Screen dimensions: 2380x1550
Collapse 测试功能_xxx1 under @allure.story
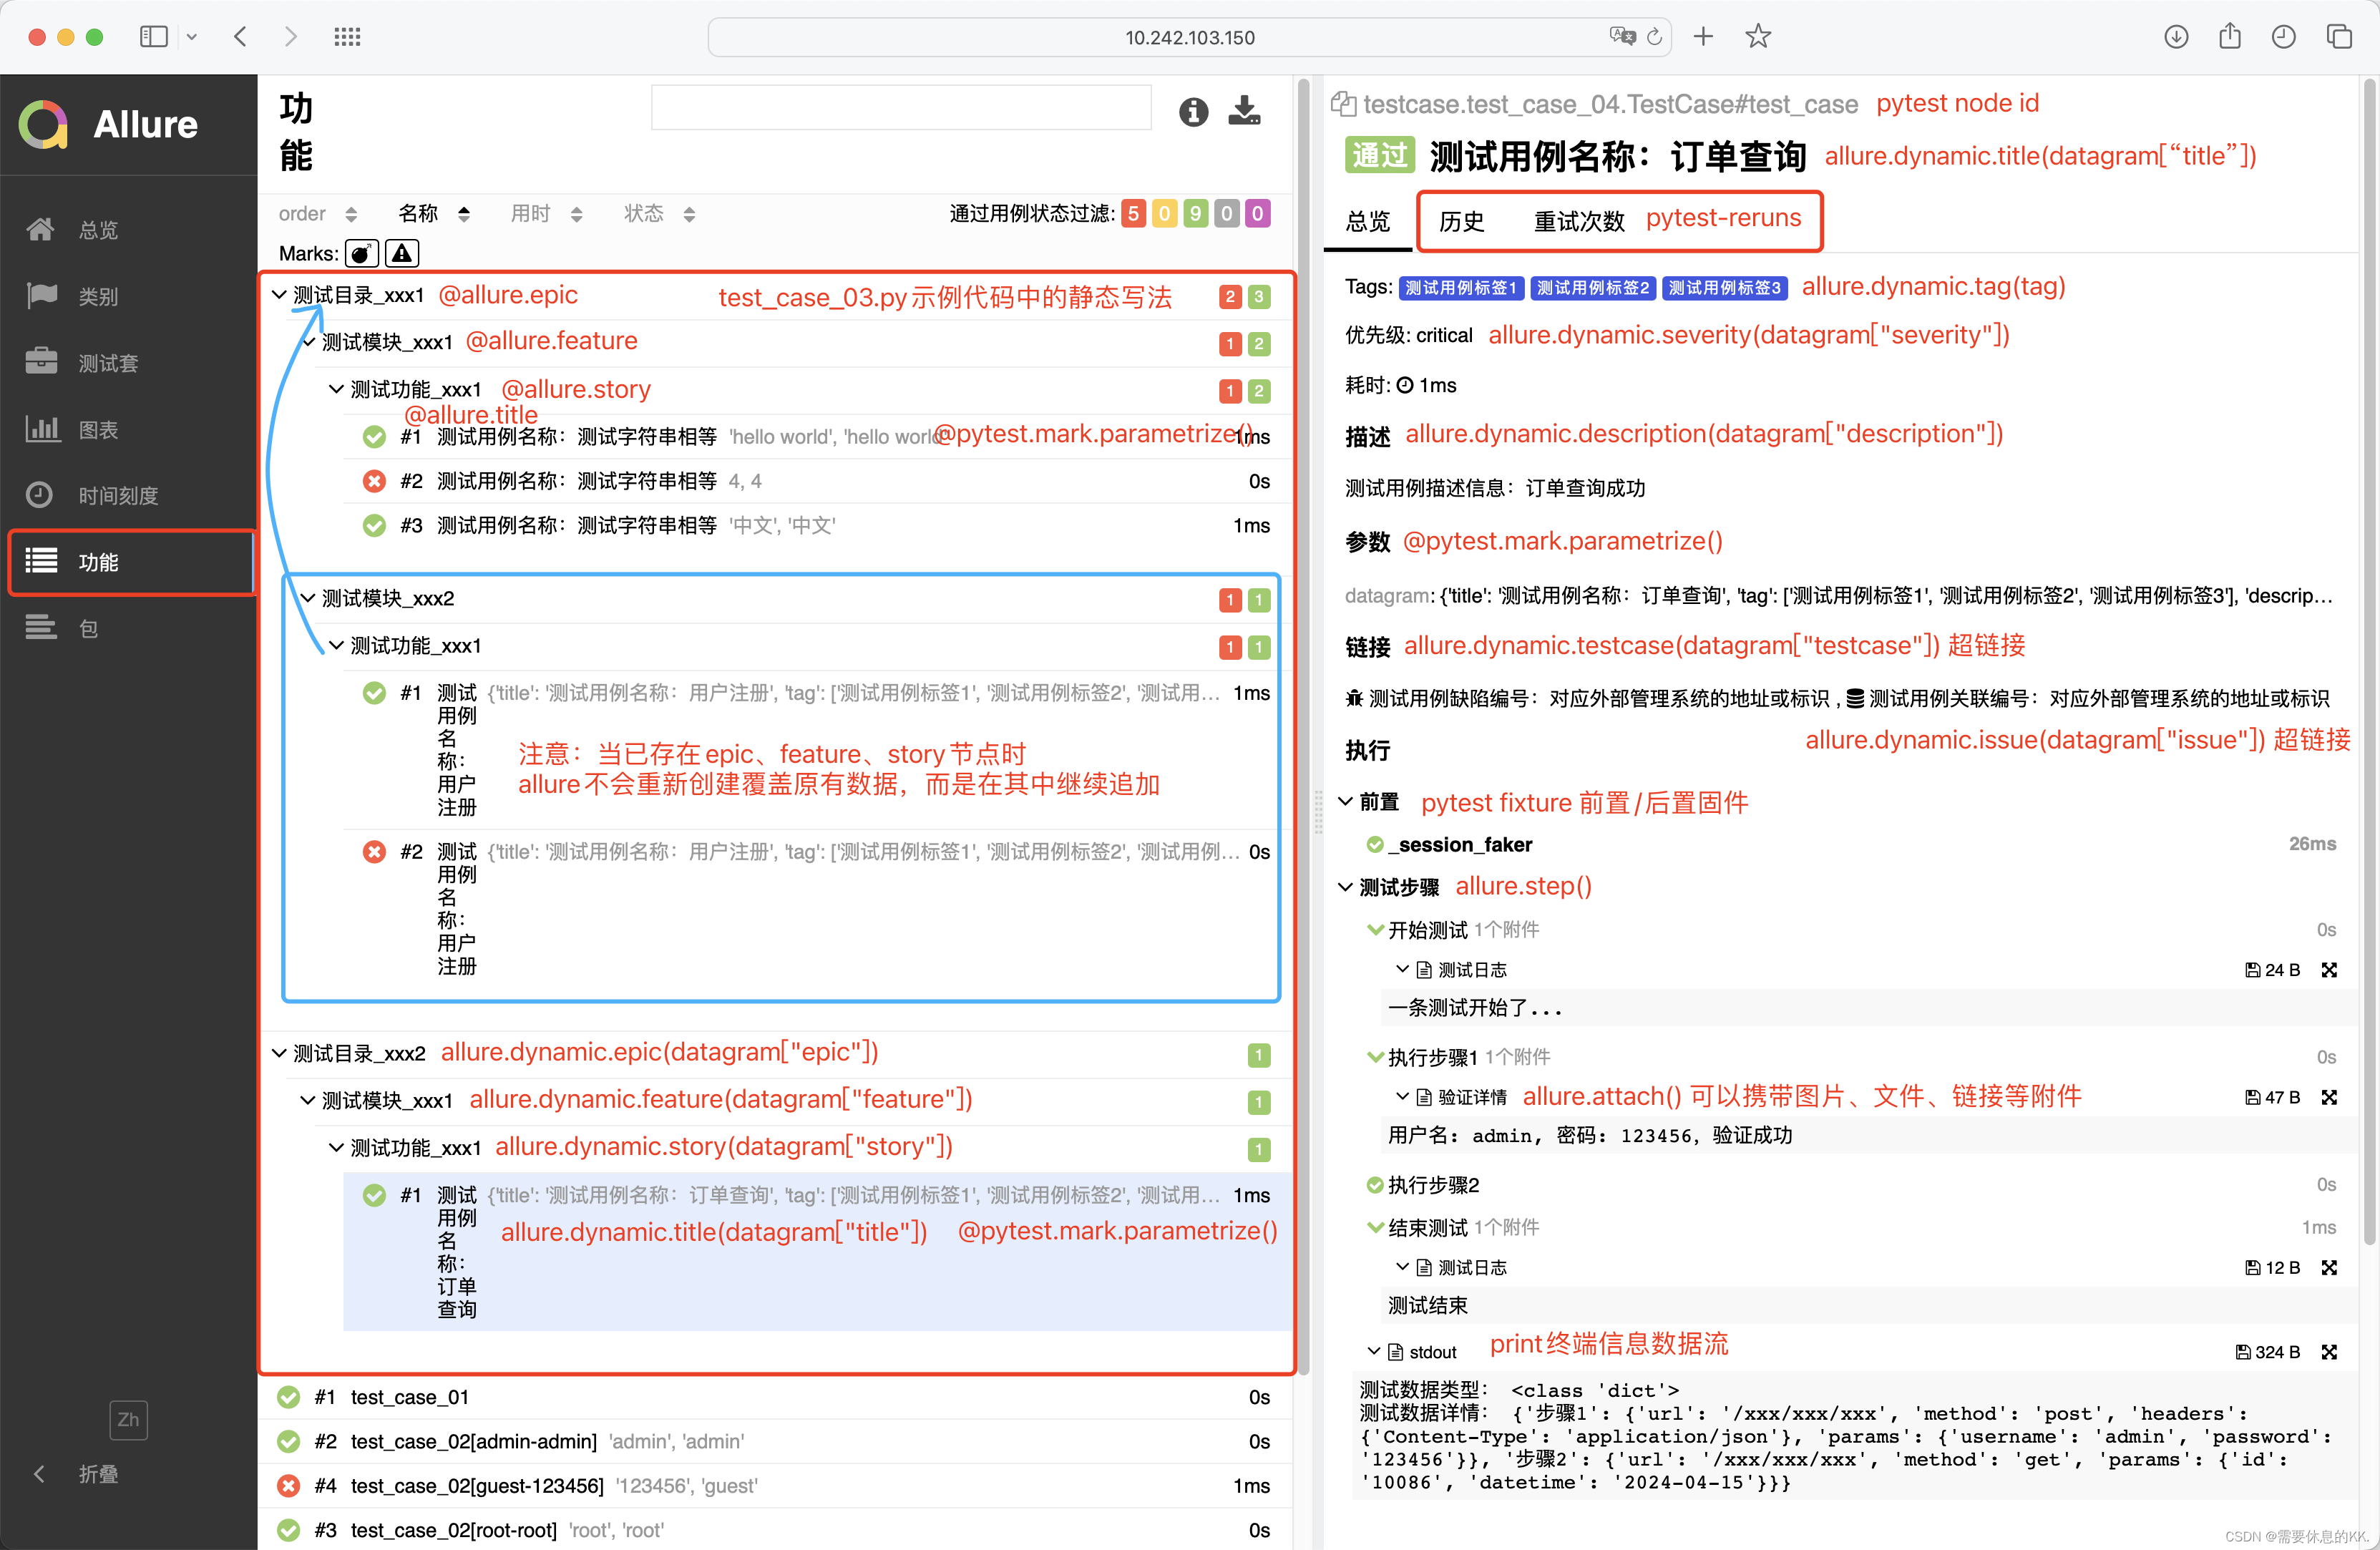click(x=336, y=389)
